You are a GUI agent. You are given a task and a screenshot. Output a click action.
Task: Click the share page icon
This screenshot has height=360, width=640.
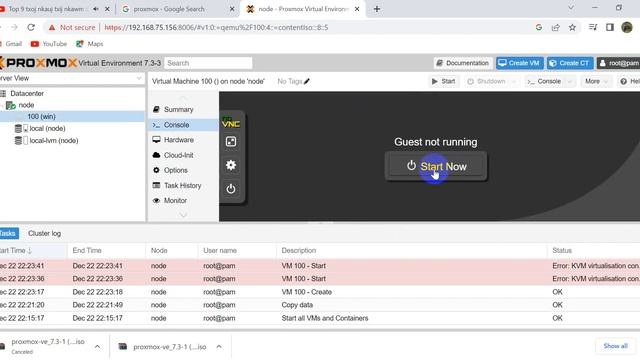556,27
